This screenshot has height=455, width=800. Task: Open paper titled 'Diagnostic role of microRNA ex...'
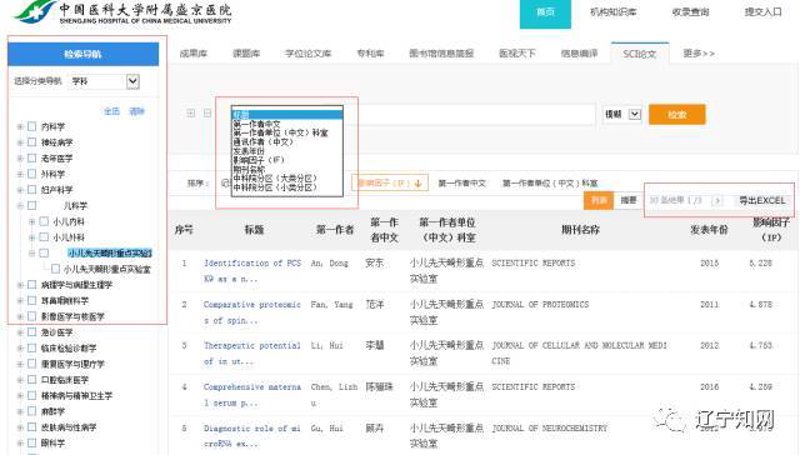[252, 436]
